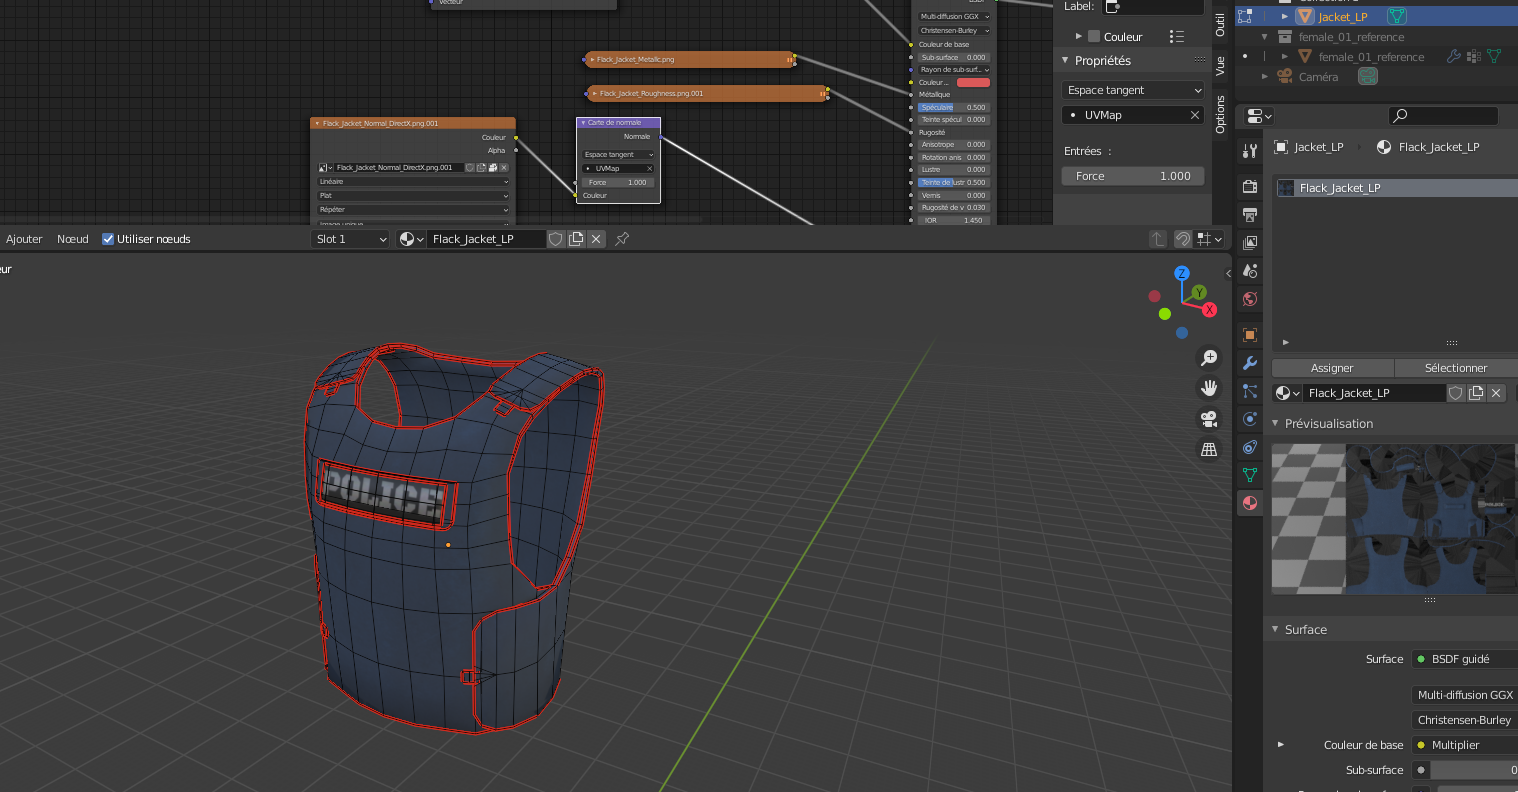Expand the Couleur de base property
Image resolution: width=1518 pixels, height=792 pixels.
tap(1281, 745)
